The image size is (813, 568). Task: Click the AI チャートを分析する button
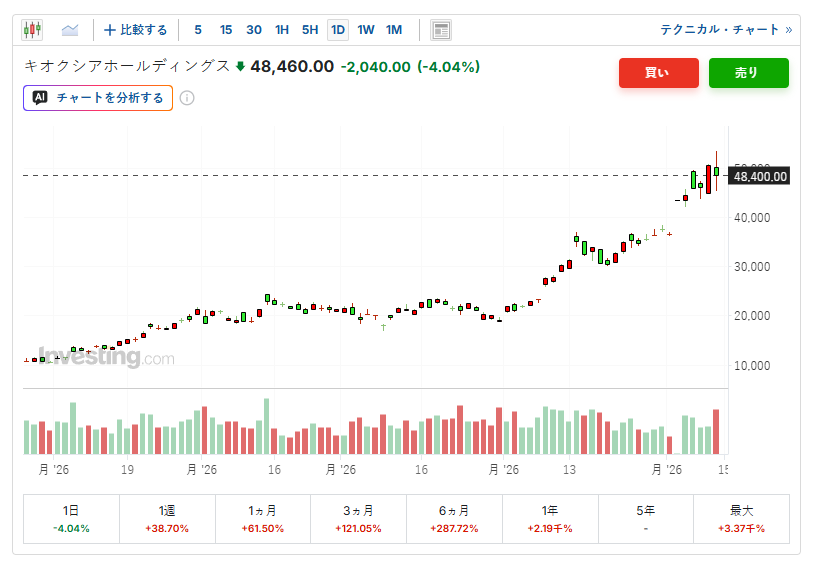point(98,98)
